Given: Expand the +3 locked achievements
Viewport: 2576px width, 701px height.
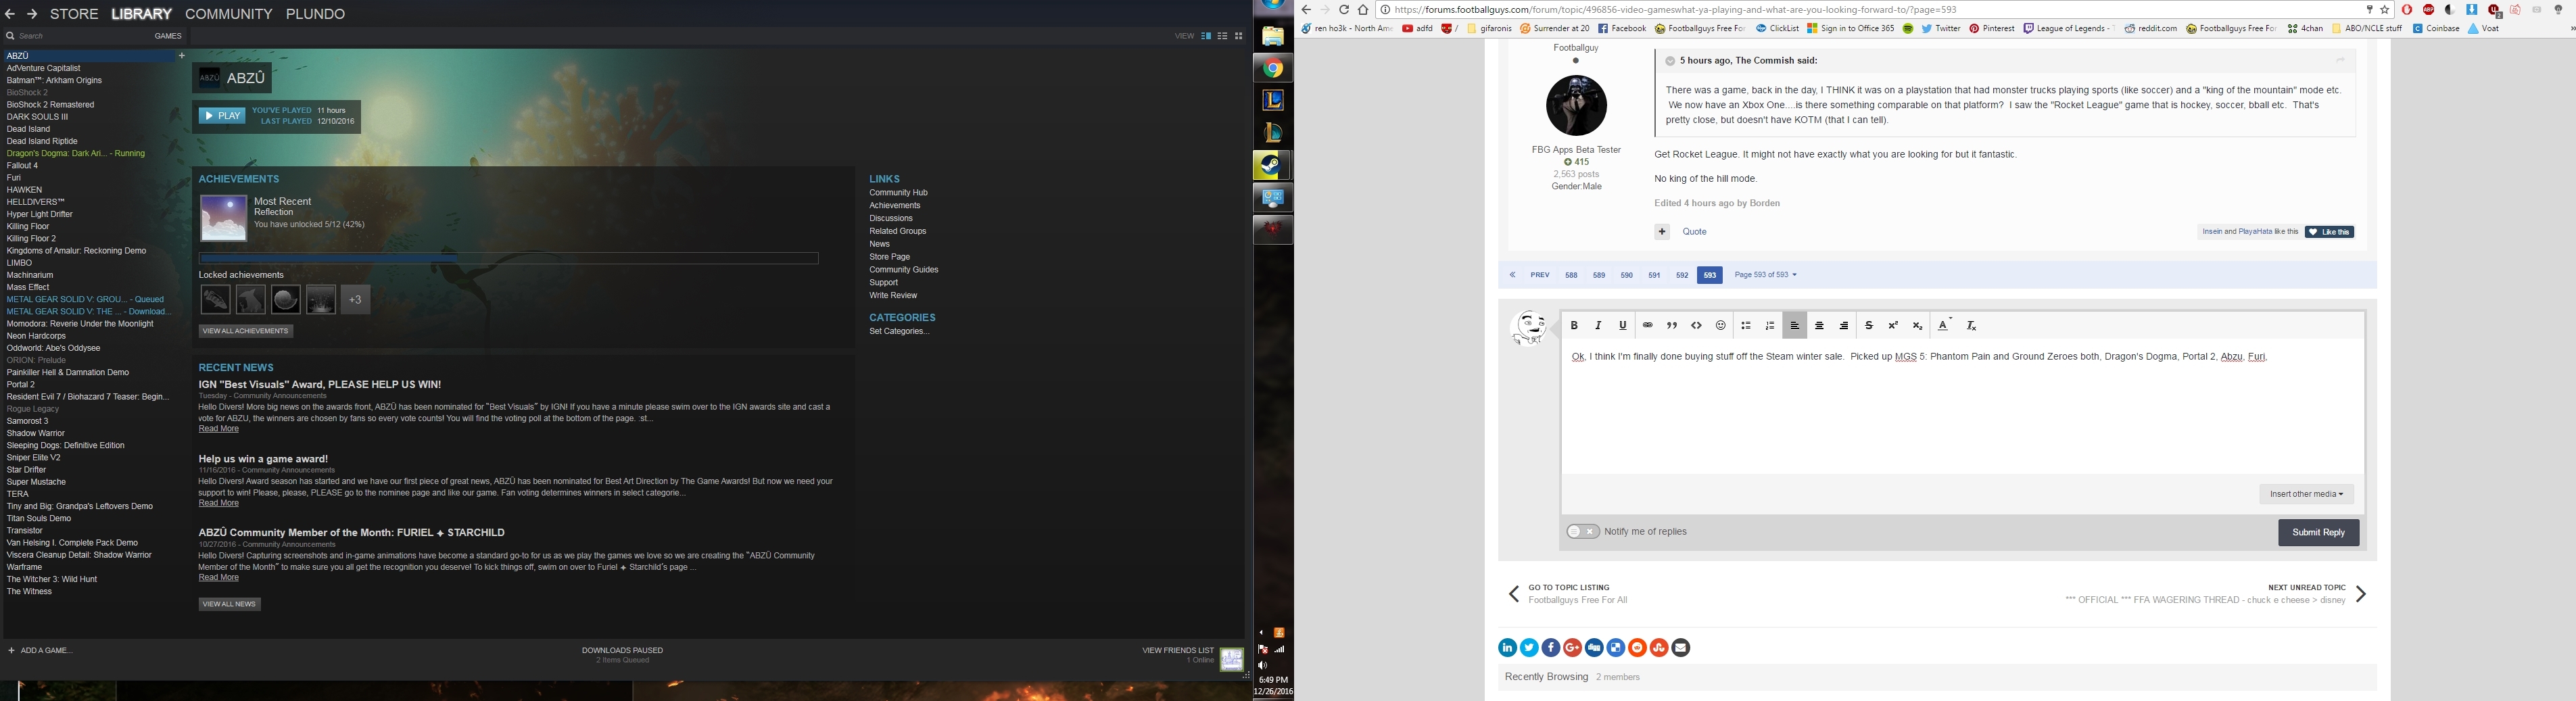Looking at the screenshot, I should coord(356,300).
